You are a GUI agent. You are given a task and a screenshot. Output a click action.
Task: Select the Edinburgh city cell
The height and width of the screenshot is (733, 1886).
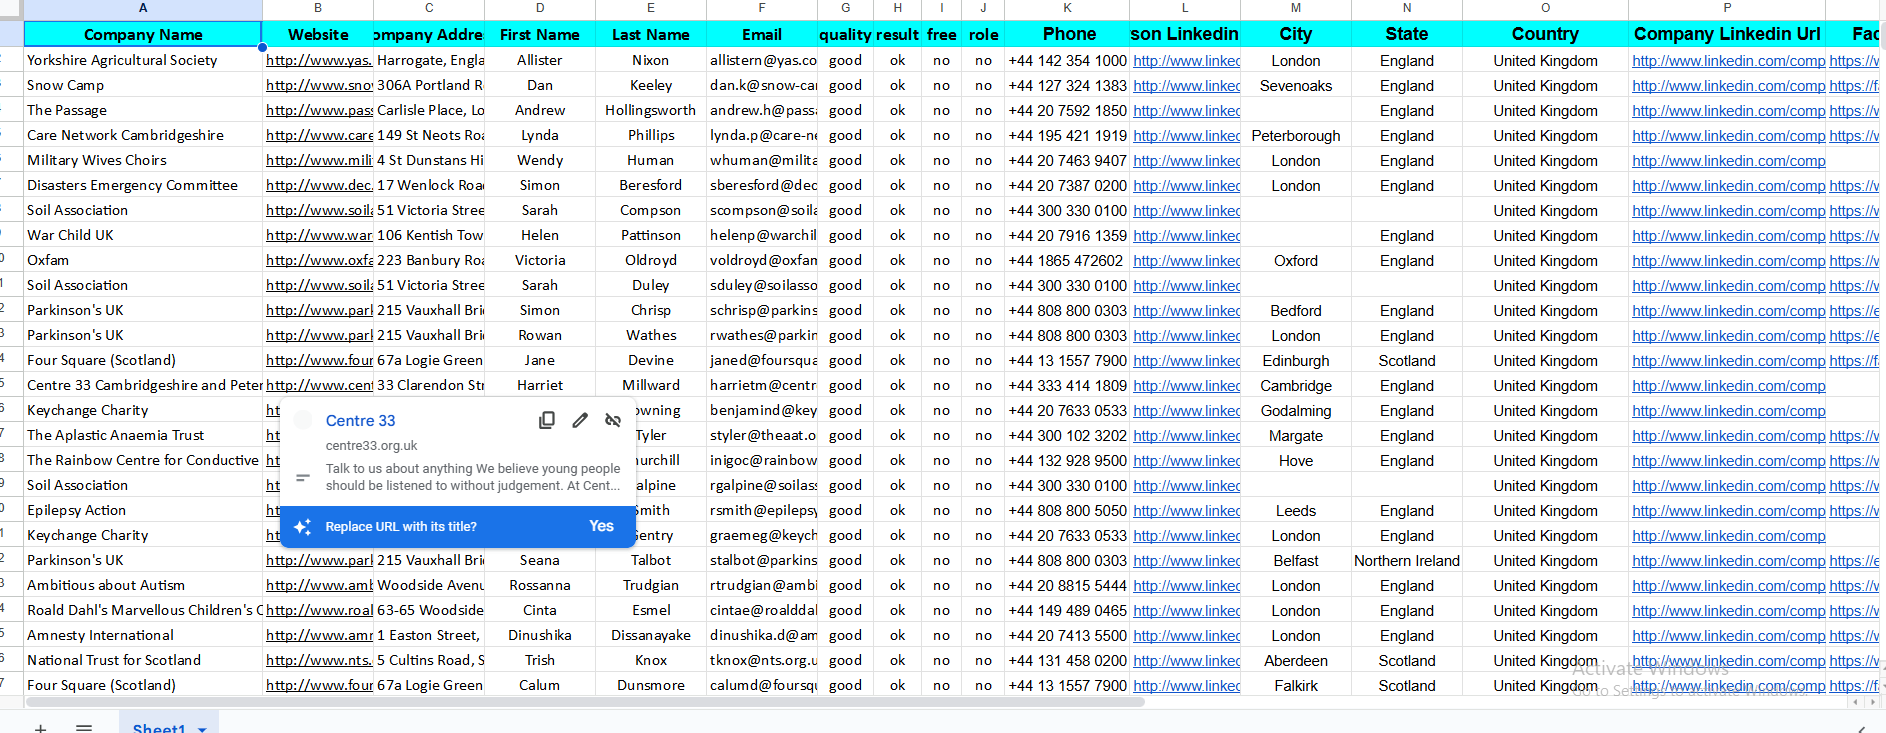[1296, 360]
